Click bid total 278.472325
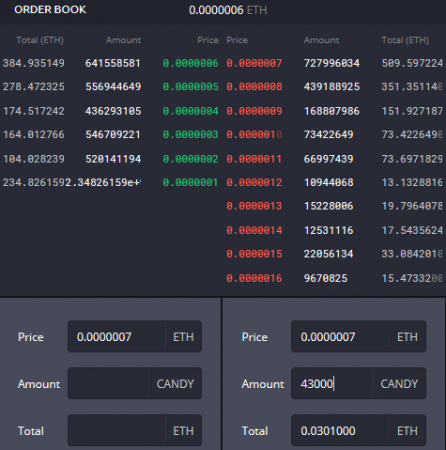This screenshot has width=446, height=450. coord(34,87)
